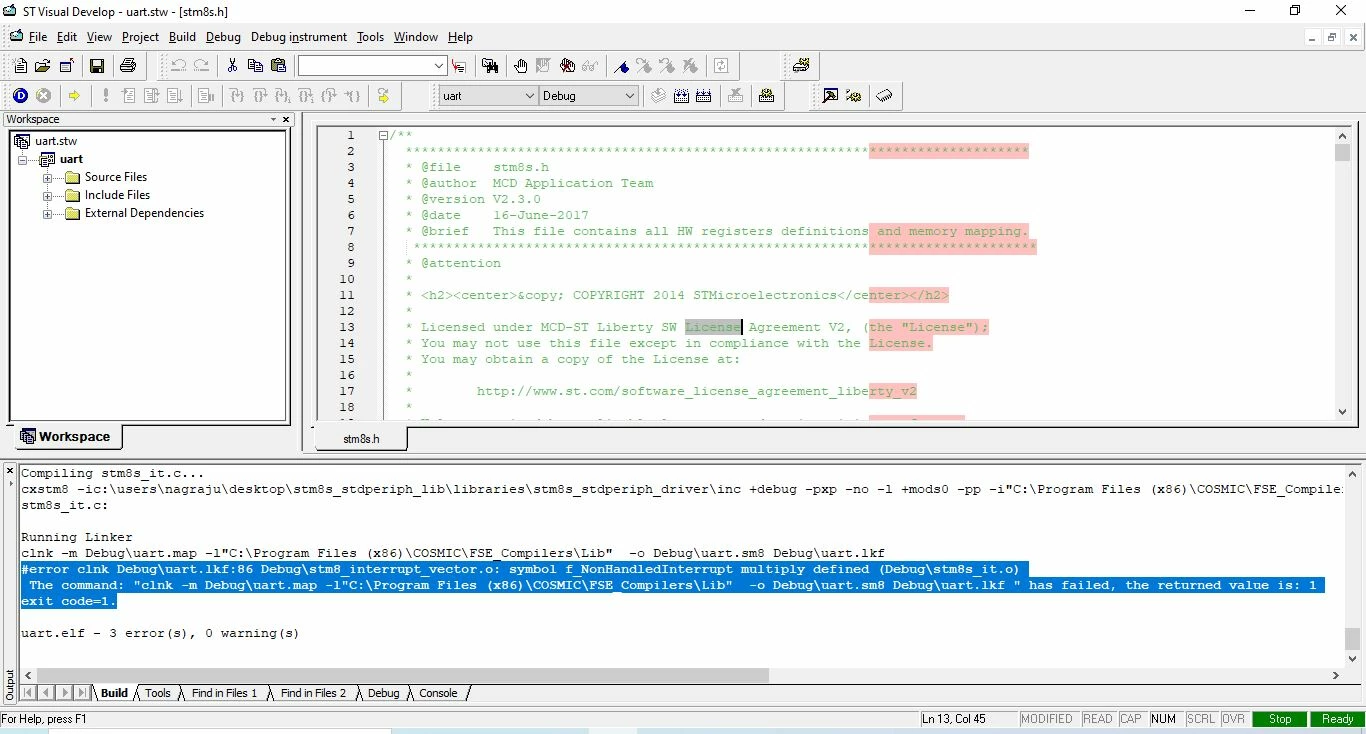The width and height of the screenshot is (1366, 734).
Task: Open the Project menu
Action: tap(140, 37)
